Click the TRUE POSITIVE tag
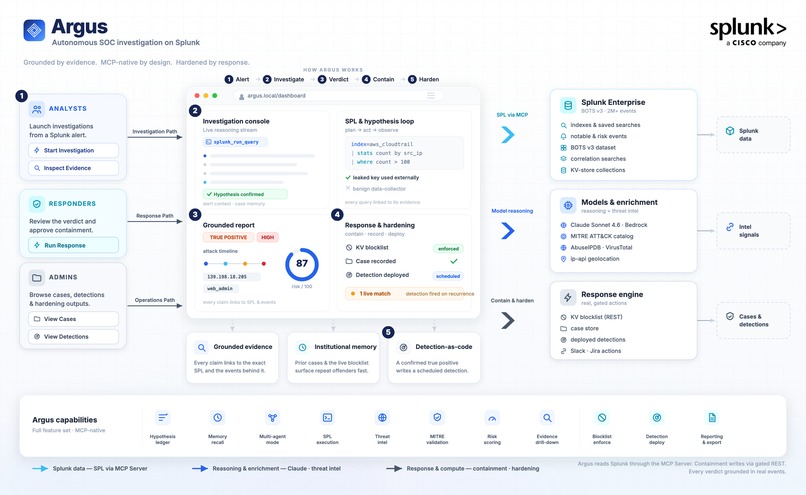 click(x=228, y=237)
